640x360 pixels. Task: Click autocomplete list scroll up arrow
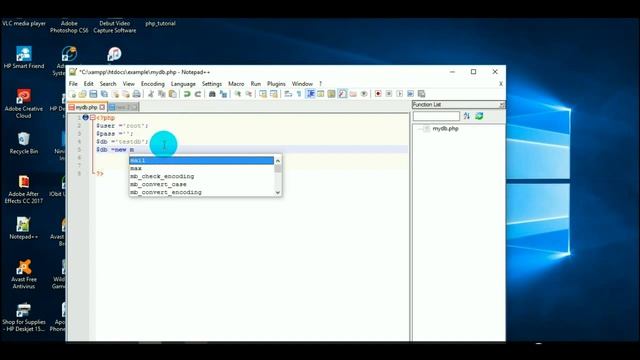tap(278, 160)
